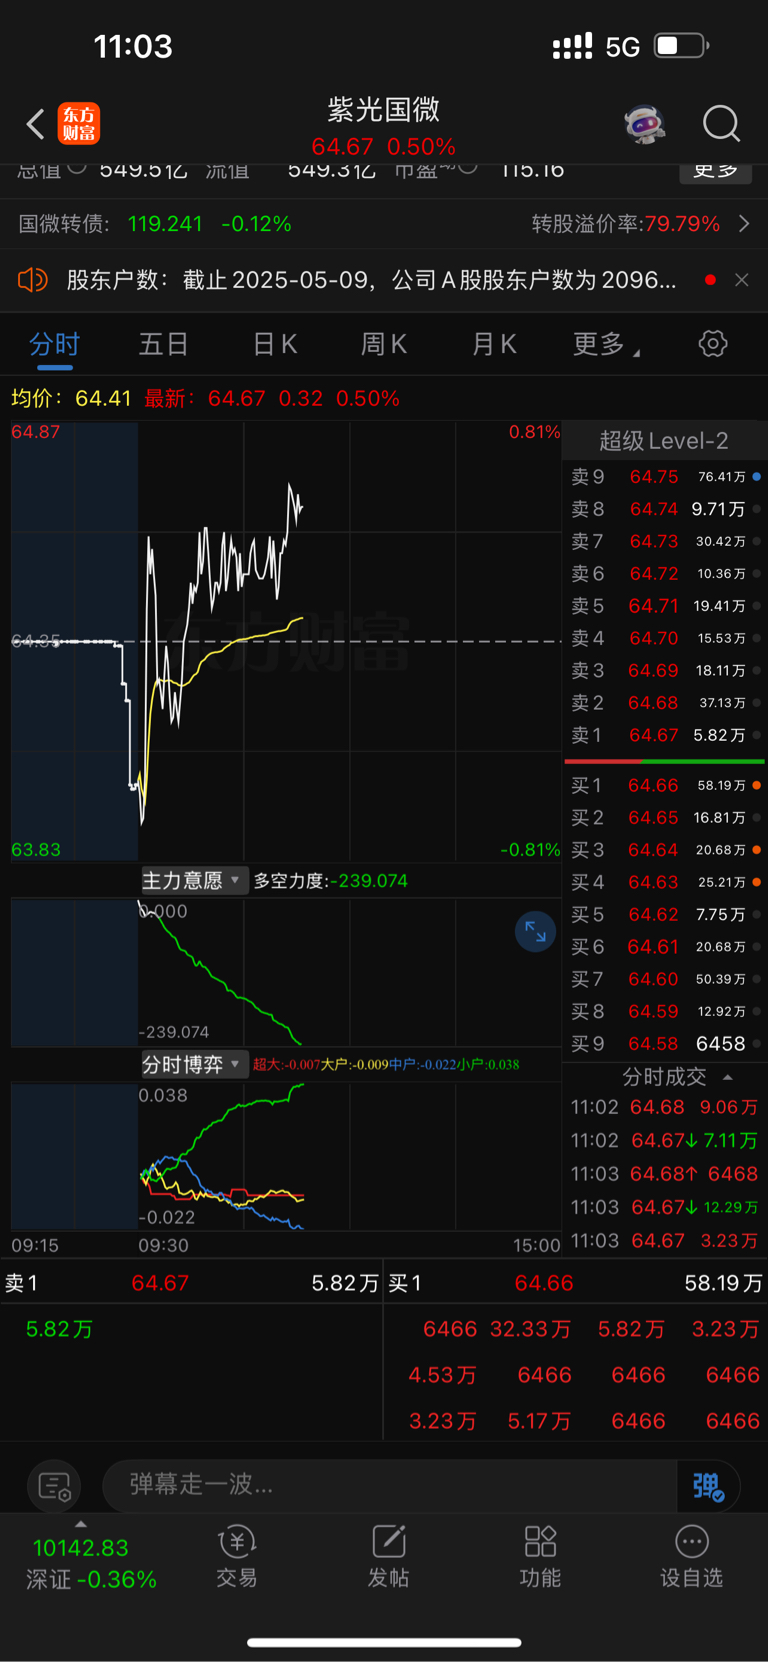
Task: Select 卖9 row at 64.75
Action: pyautogui.click(x=666, y=477)
